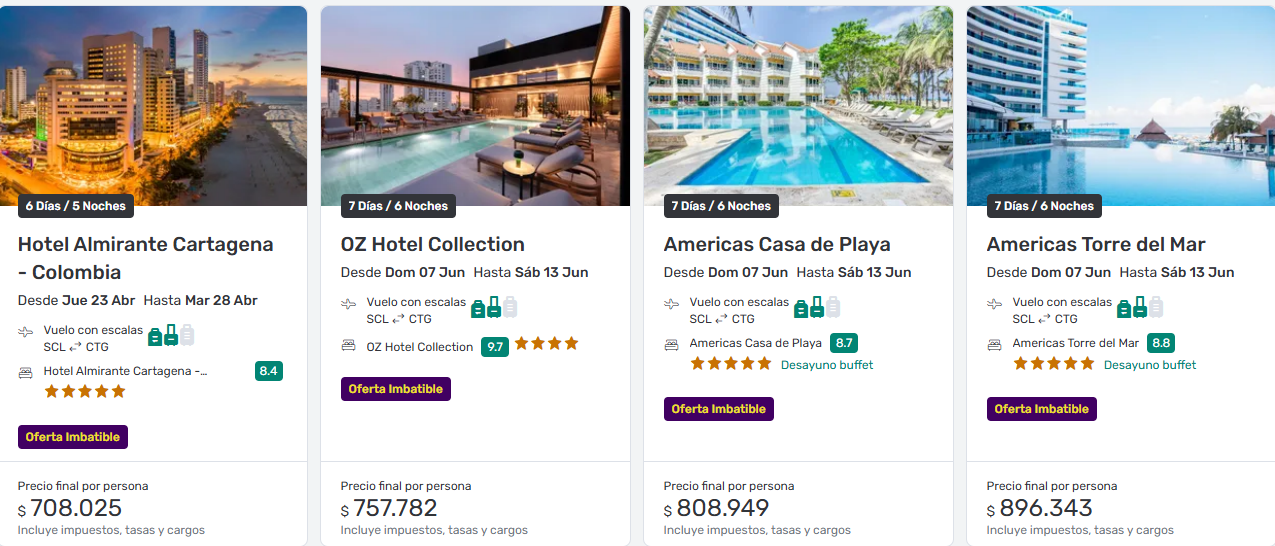This screenshot has width=1275, height=546.
Task: Click the bed icon on OZ Hotel card
Action: point(348,346)
